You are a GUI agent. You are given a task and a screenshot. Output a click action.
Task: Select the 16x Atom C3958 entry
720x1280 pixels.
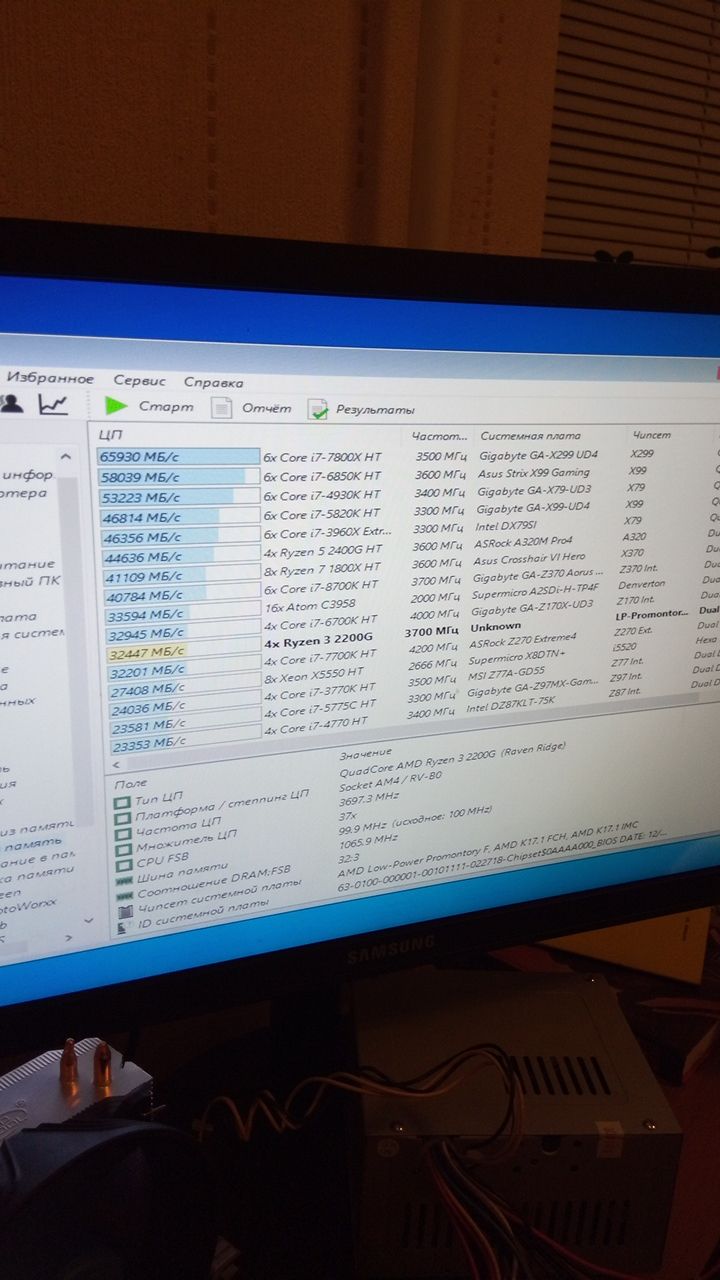coord(310,605)
